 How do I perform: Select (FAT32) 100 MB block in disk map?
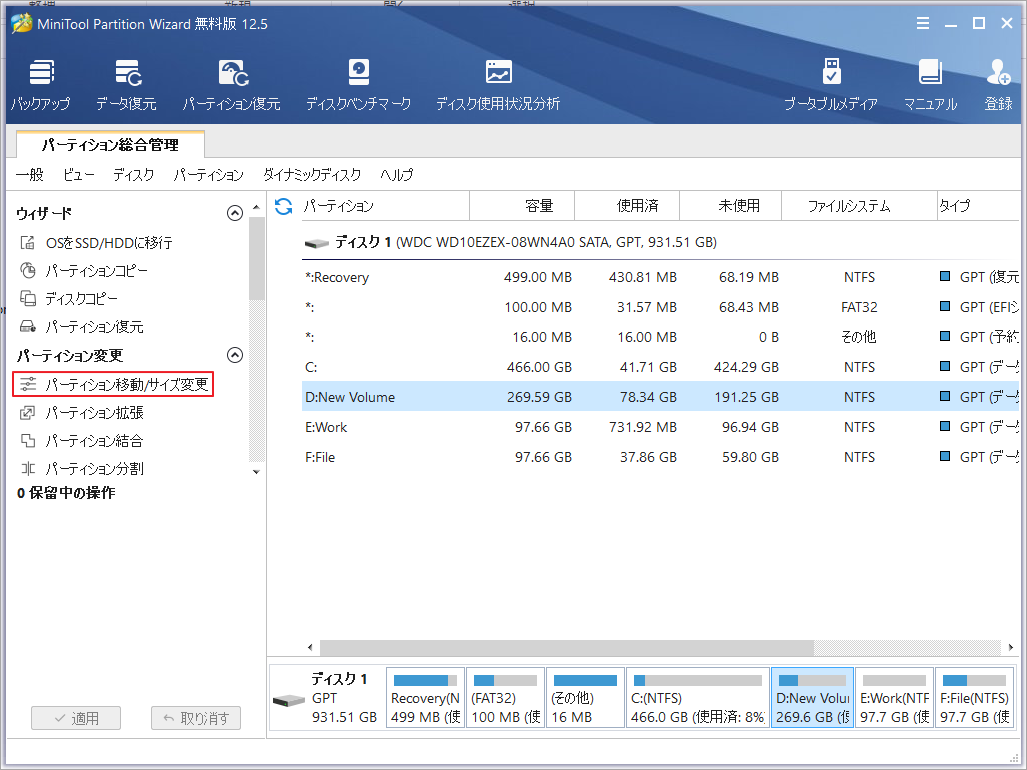pos(506,697)
